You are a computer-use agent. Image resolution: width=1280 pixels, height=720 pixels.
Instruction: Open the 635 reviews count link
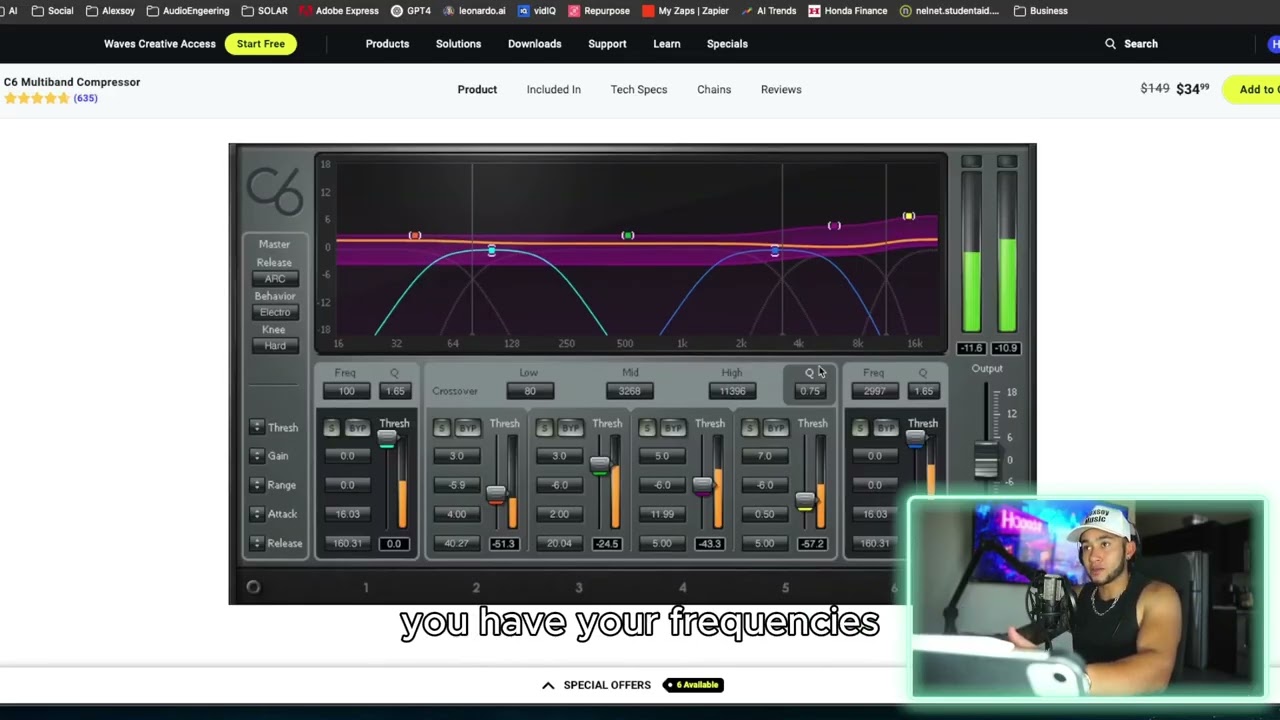(x=85, y=98)
